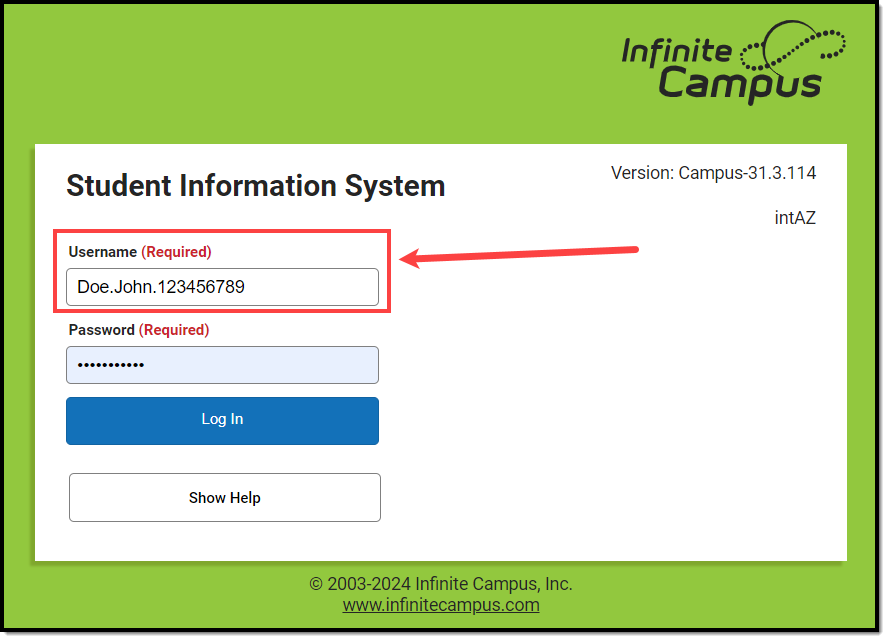Viewport: 887px width, 640px height.
Task: Focus the Password input field
Action: point(222,365)
